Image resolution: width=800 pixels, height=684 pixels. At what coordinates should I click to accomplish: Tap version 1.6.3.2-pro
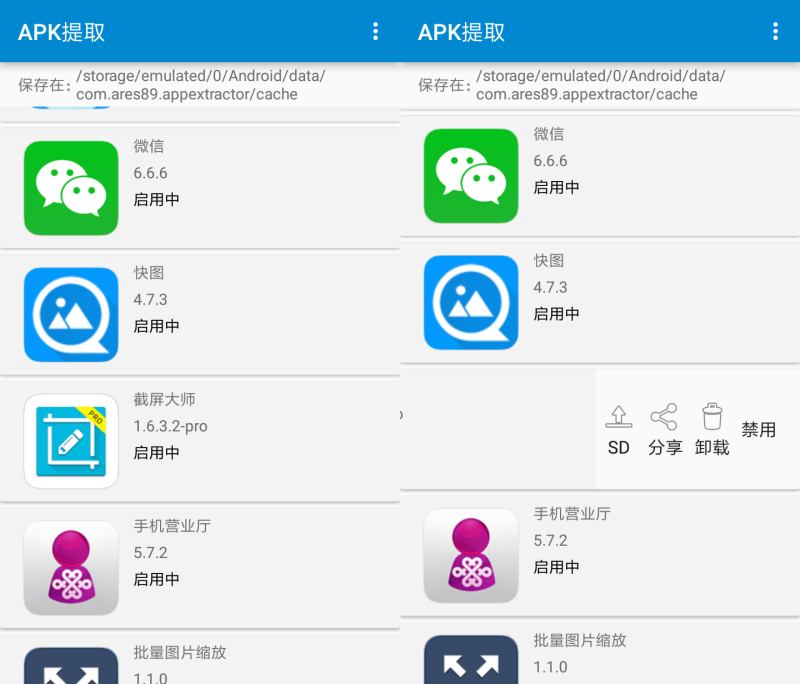(x=170, y=426)
